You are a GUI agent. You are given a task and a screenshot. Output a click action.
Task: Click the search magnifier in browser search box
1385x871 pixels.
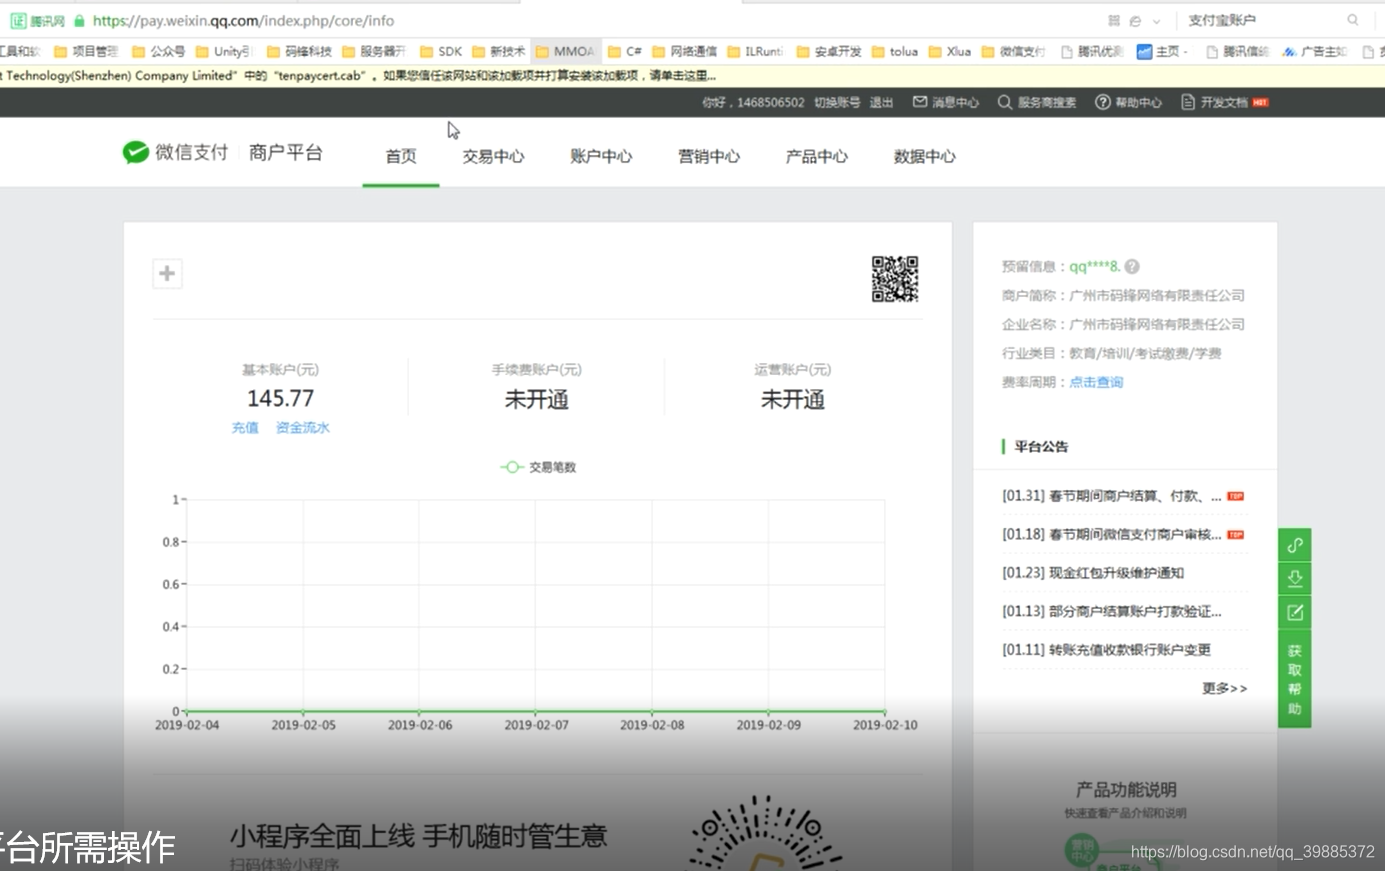(1352, 20)
